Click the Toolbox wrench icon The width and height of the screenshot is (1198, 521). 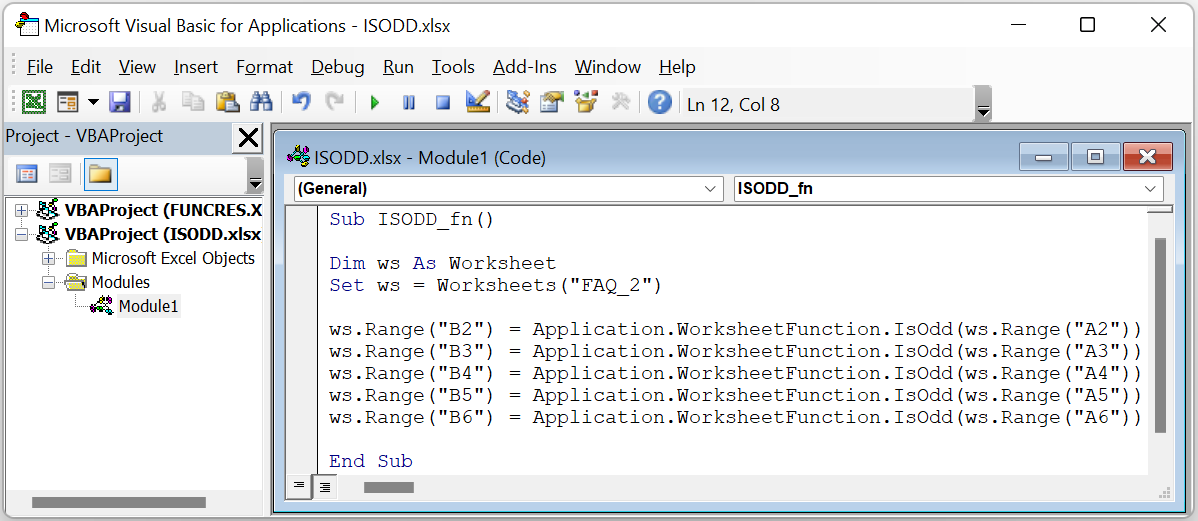620,103
